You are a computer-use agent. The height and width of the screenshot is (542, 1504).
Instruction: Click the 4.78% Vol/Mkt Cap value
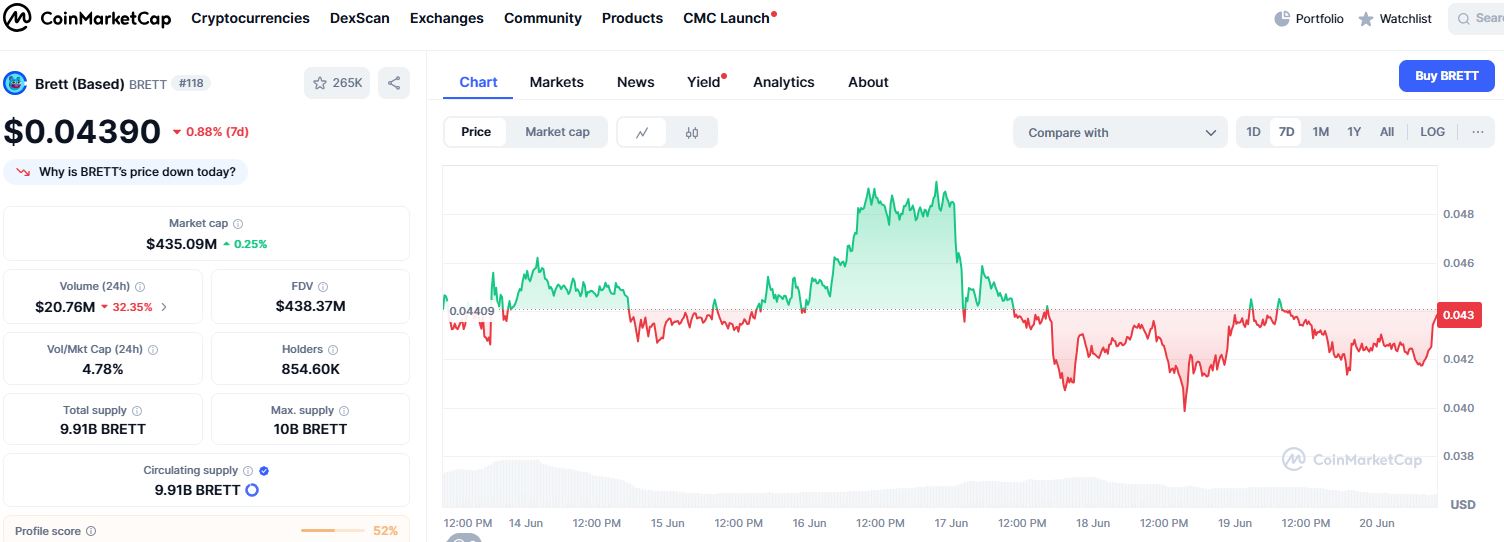pos(103,369)
